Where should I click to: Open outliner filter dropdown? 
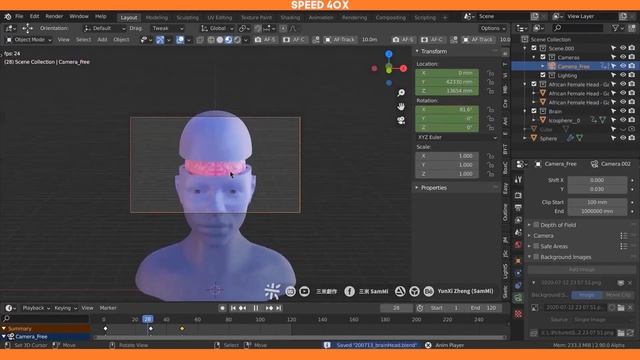[x=617, y=28]
